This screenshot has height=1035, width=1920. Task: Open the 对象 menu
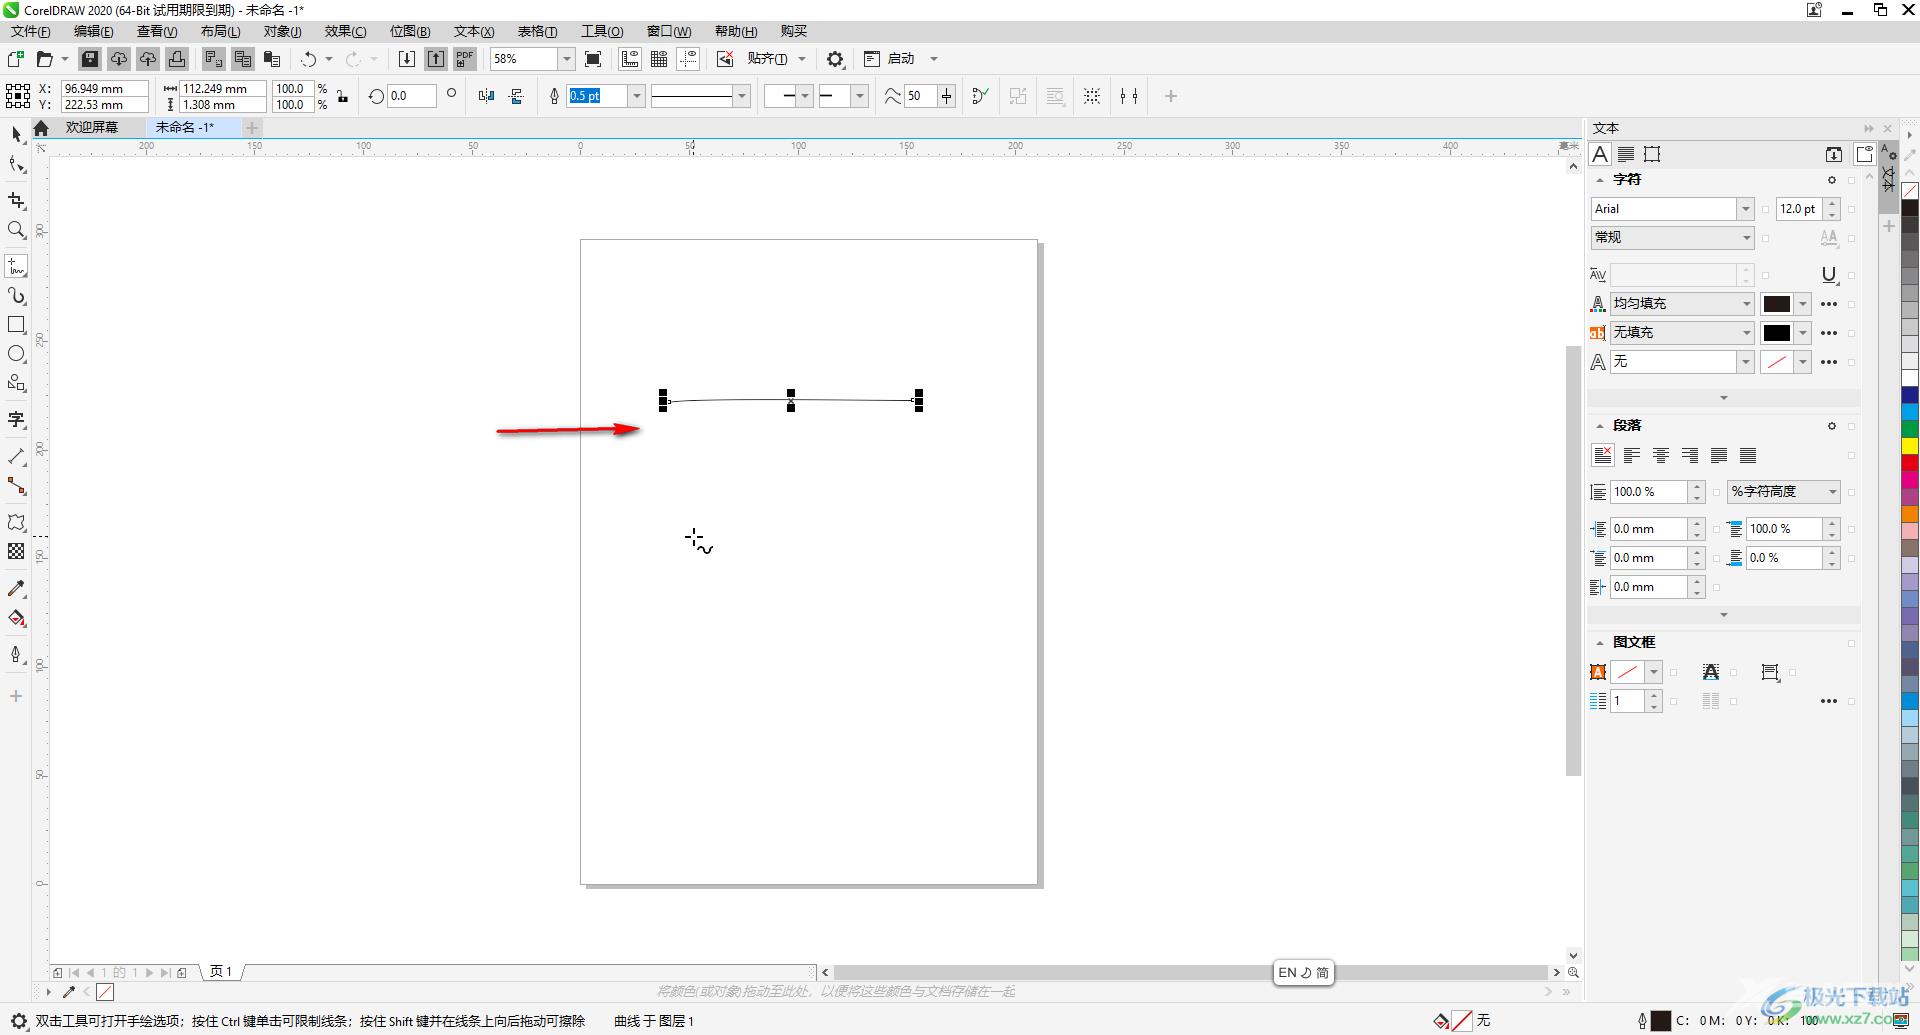(x=282, y=31)
